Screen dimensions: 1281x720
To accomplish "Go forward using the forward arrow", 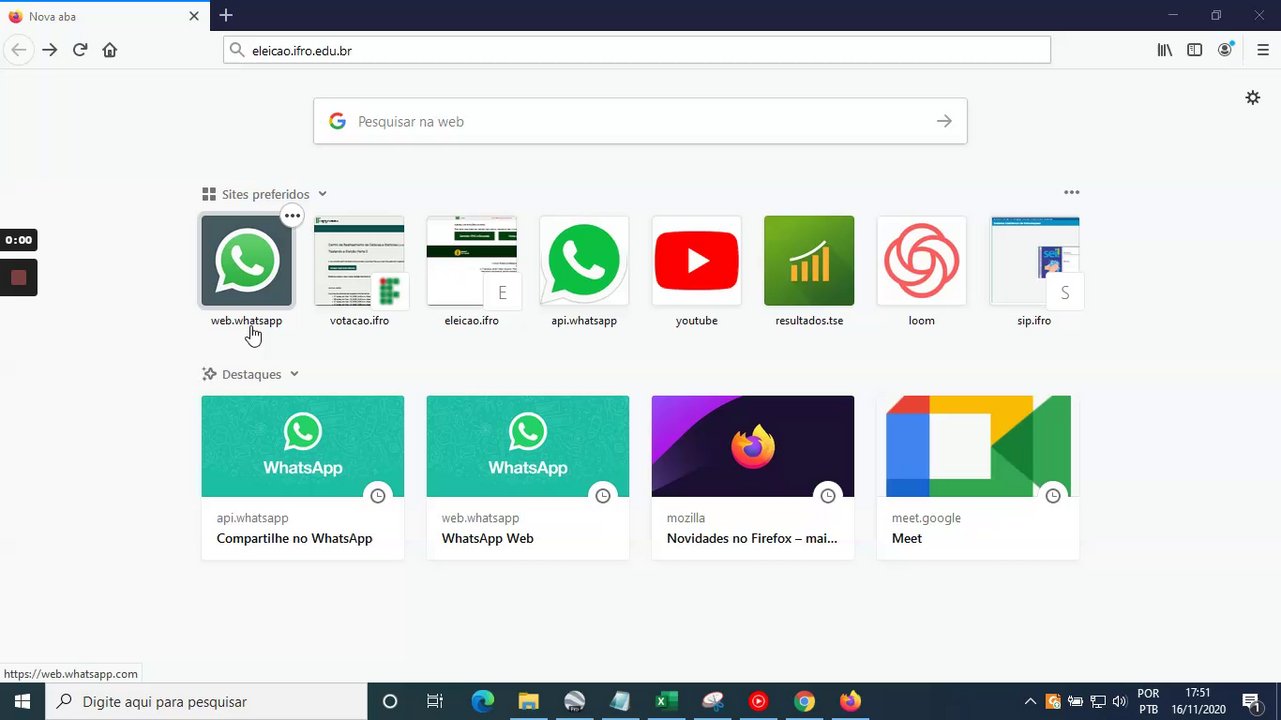I will pos(50,50).
